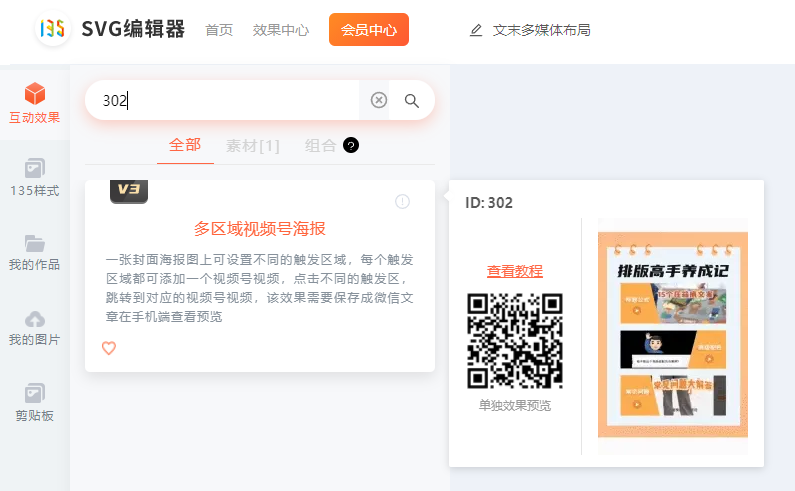This screenshot has height=491, width=795.
Task: Click the magnifier search icon
Action: [412, 100]
